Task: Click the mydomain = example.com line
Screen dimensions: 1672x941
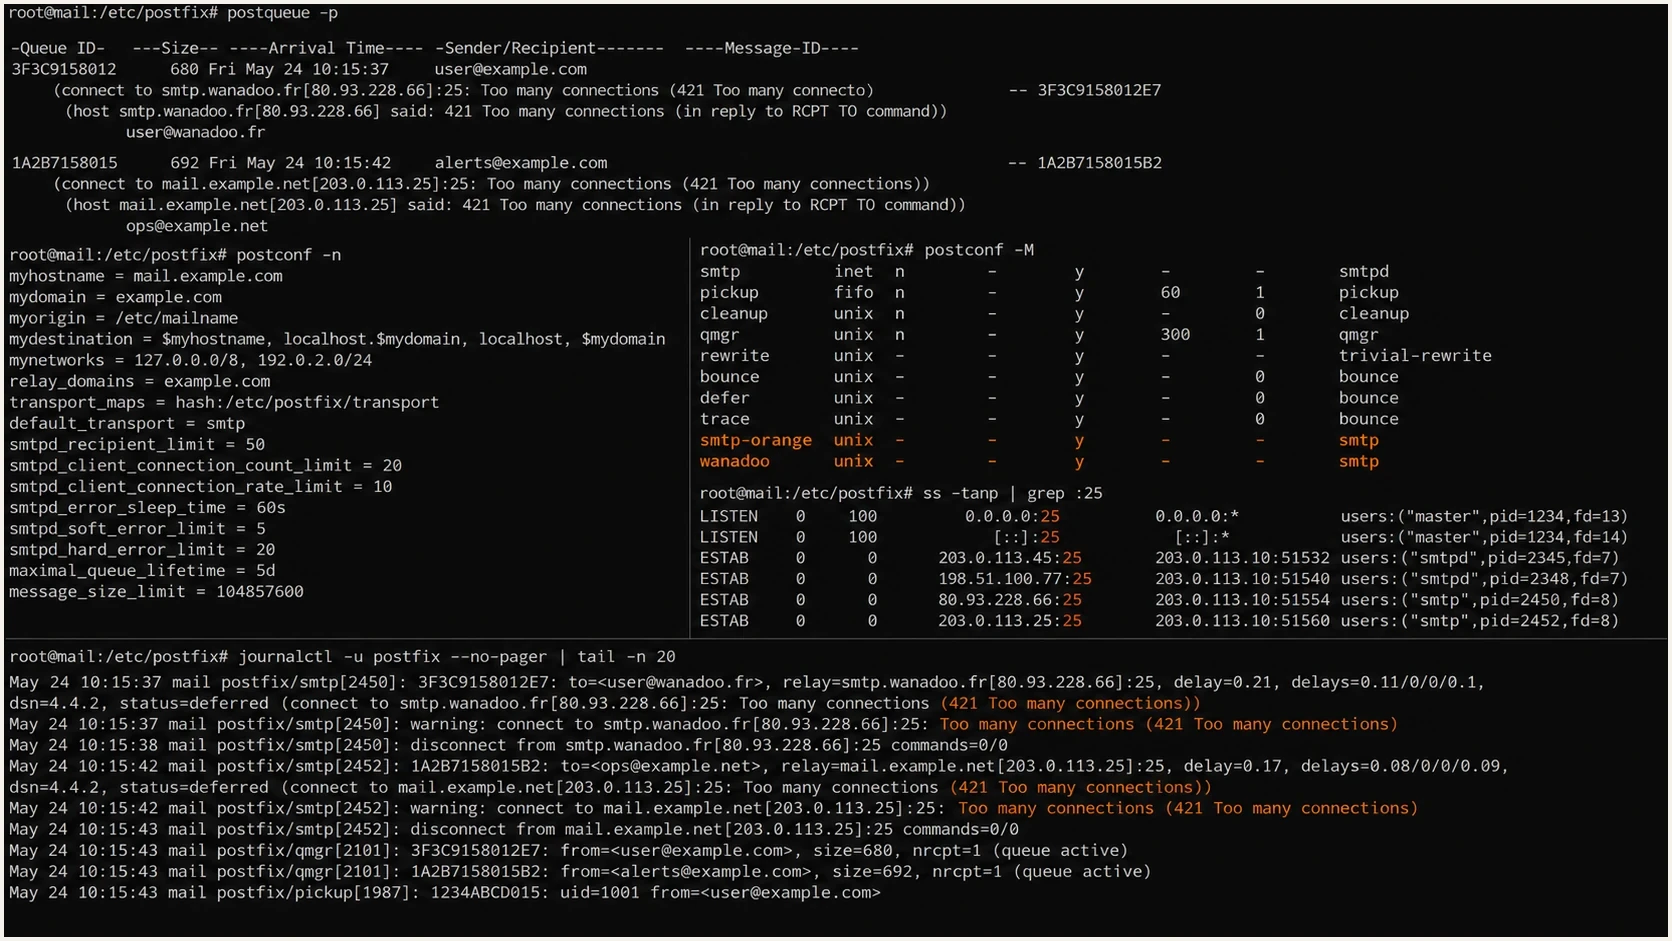Action: (116, 297)
